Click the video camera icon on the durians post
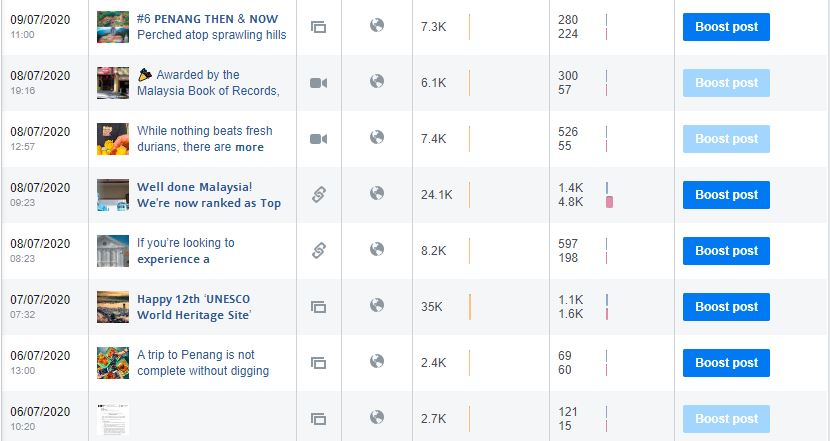Viewport: 830px width, 441px height. [x=318, y=139]
